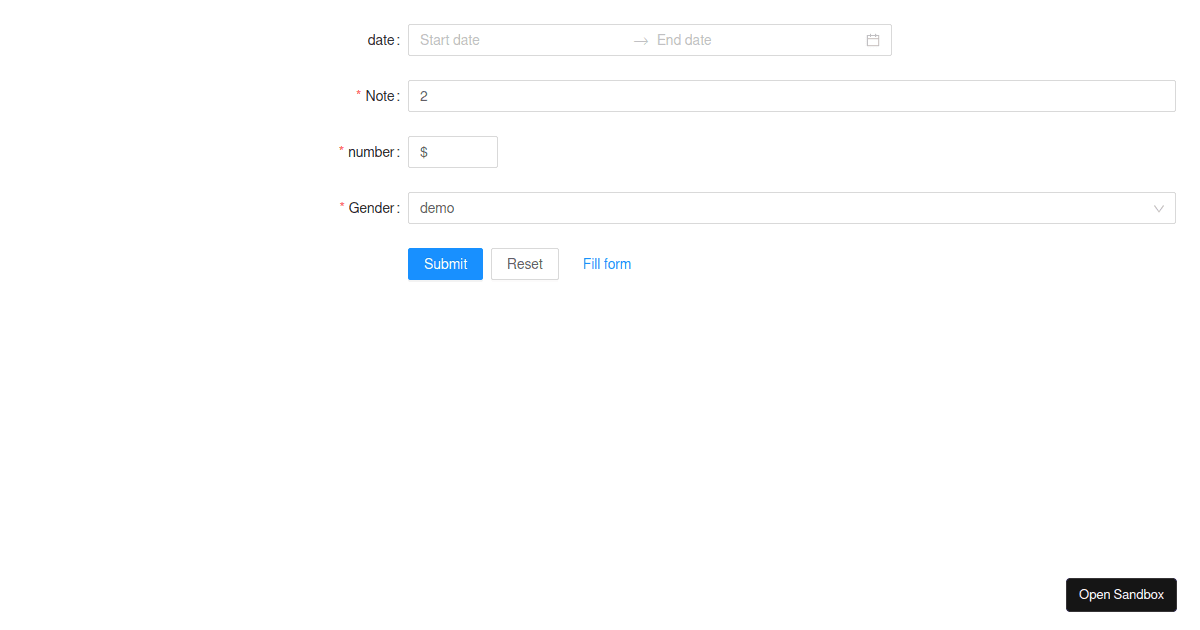Open the Gender dropdown showing demo
Image resolution: width=1200 pixels, height=630 pixels.
pos(700,208)
